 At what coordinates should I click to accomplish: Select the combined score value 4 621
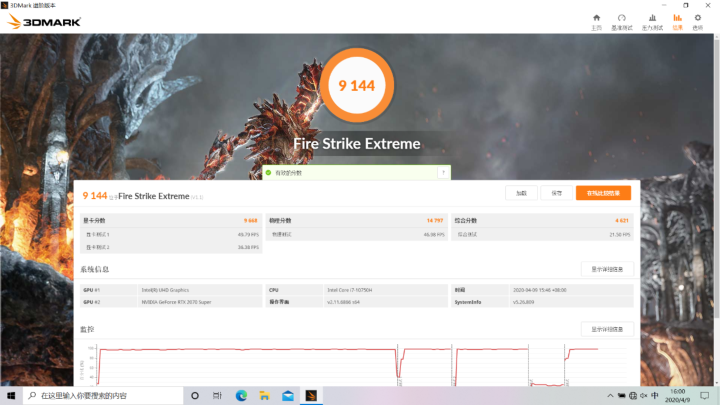click(x=622, y=220)
